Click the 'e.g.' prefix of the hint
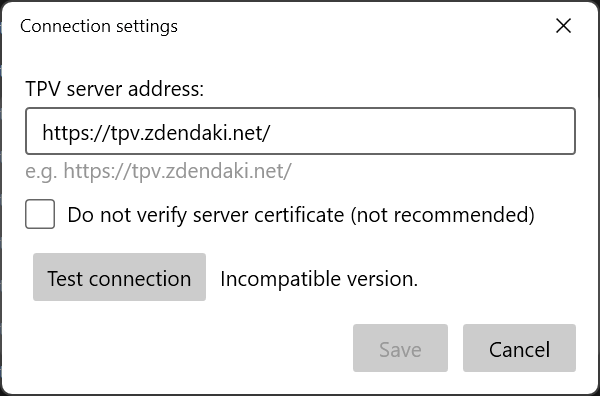600x396 pixels. point(41,172)
